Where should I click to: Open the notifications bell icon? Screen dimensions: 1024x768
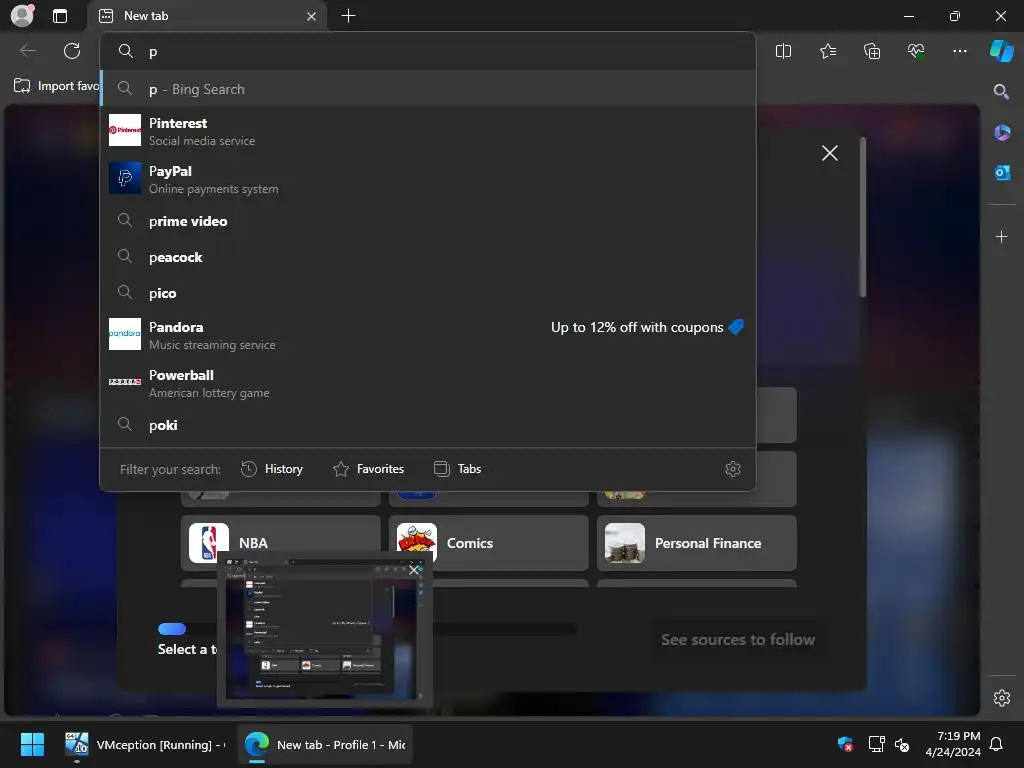pyautogui.click(x=997, y=744)
